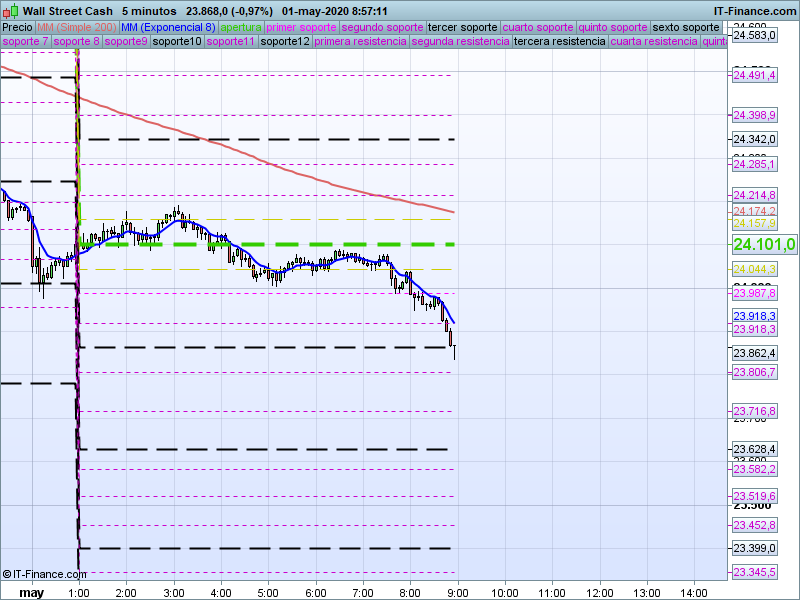800x600 pixels.
Task: Click the 9:00 time axis marker
Action: coord(457,593)
